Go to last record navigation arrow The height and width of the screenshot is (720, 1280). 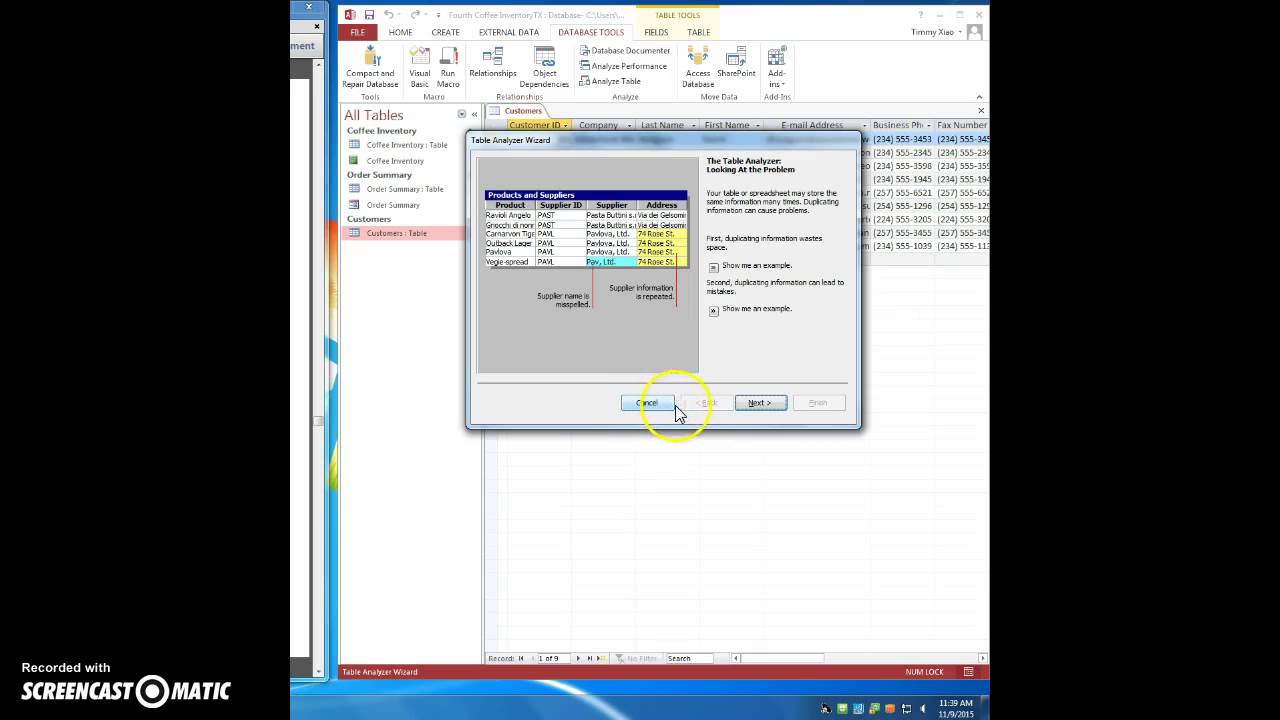[x=590, y=658]
